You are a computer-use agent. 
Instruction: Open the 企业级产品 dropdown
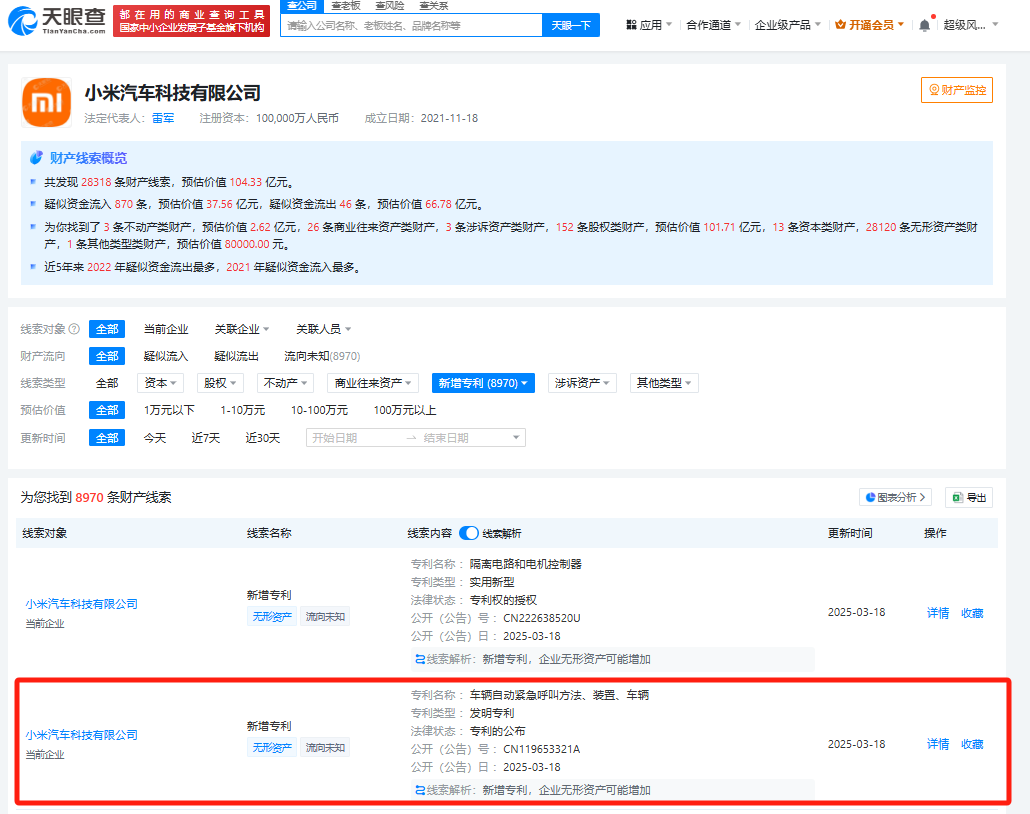tap(788, 25)
